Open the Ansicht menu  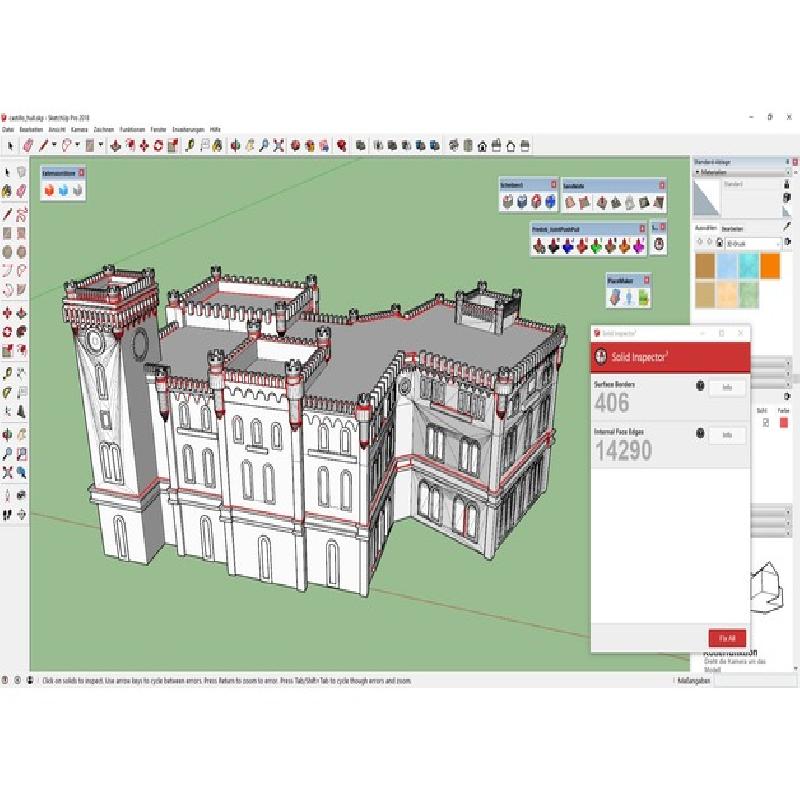(x=57, y=130)
